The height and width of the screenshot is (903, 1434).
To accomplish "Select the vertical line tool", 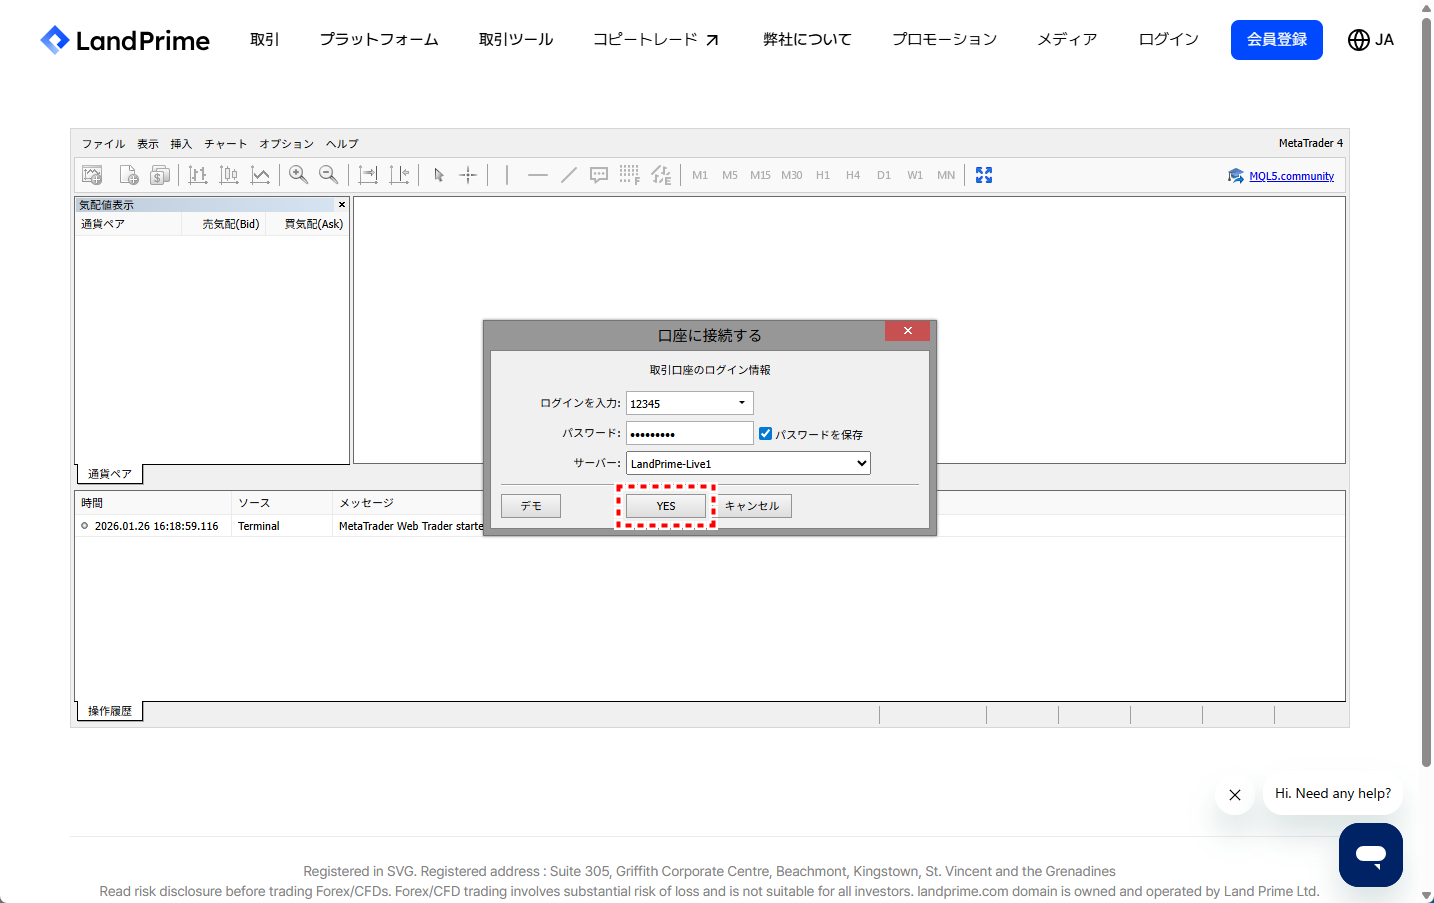I will click(507, 175).
